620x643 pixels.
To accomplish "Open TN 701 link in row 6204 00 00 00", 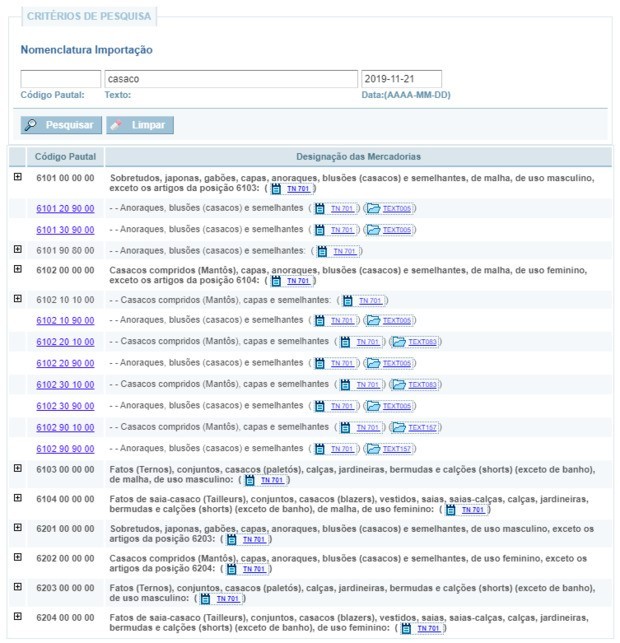I will click(429, 628).
